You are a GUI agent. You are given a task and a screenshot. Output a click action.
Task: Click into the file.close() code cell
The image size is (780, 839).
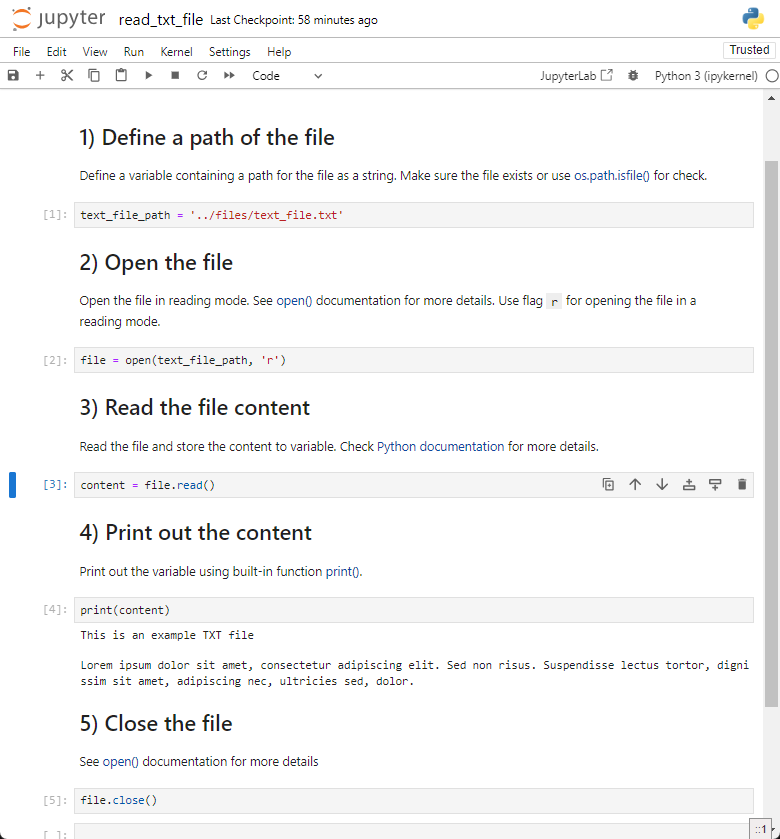[414, 800]
